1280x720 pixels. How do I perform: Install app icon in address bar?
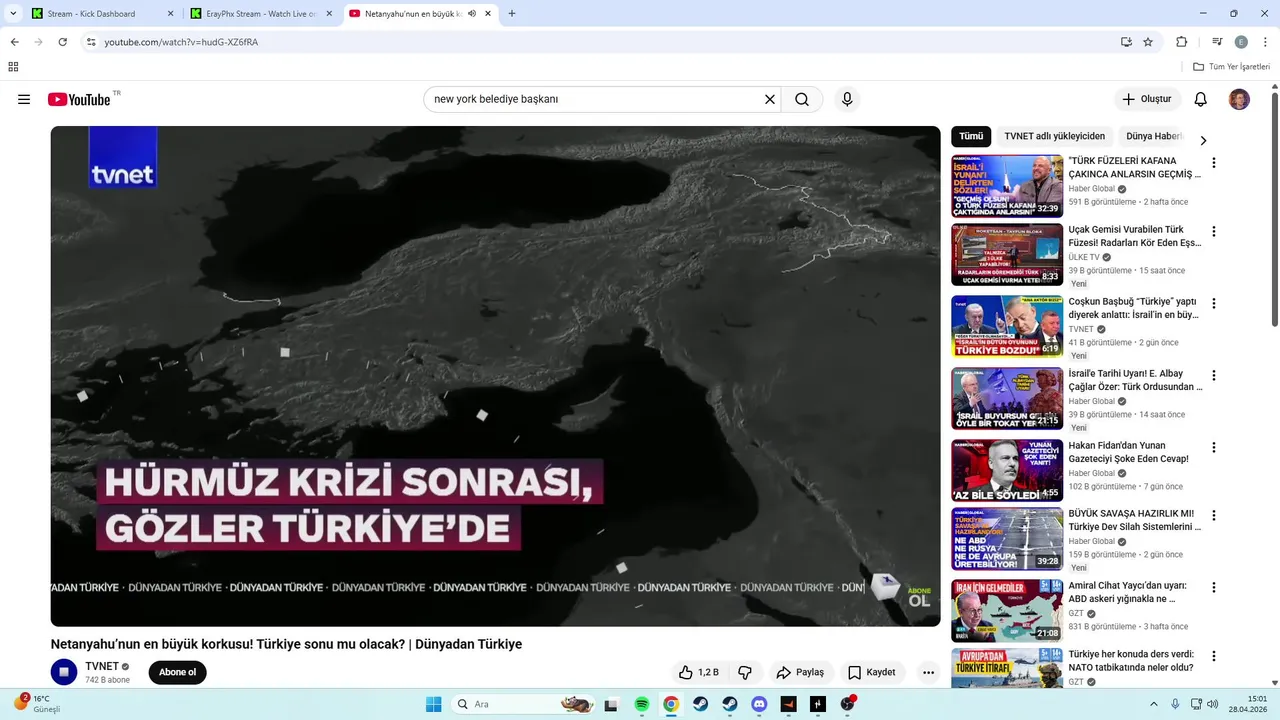[x=1126, y=42]
